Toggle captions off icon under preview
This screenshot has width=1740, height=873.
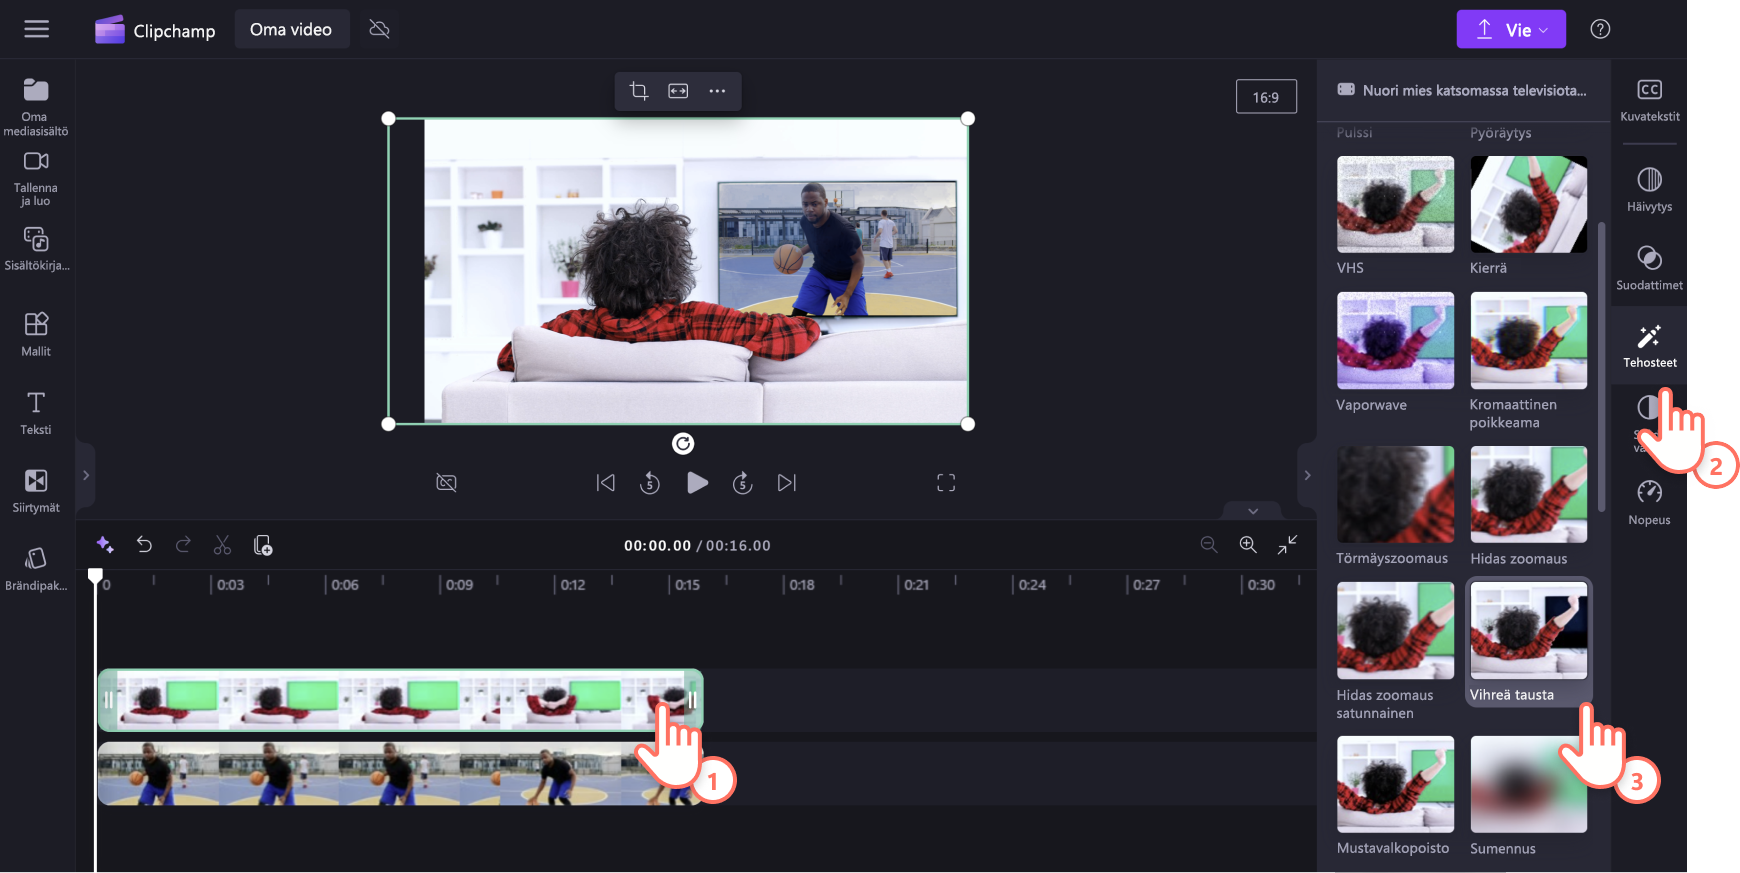pos(447,483)
